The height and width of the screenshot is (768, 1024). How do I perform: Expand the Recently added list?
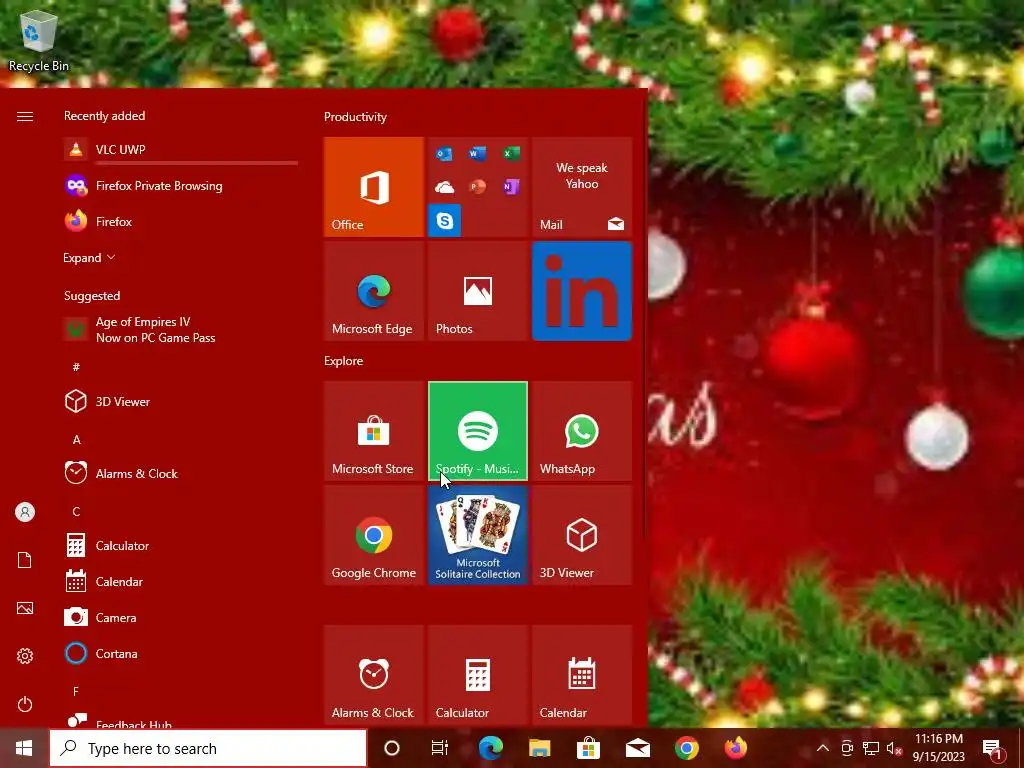89,257
